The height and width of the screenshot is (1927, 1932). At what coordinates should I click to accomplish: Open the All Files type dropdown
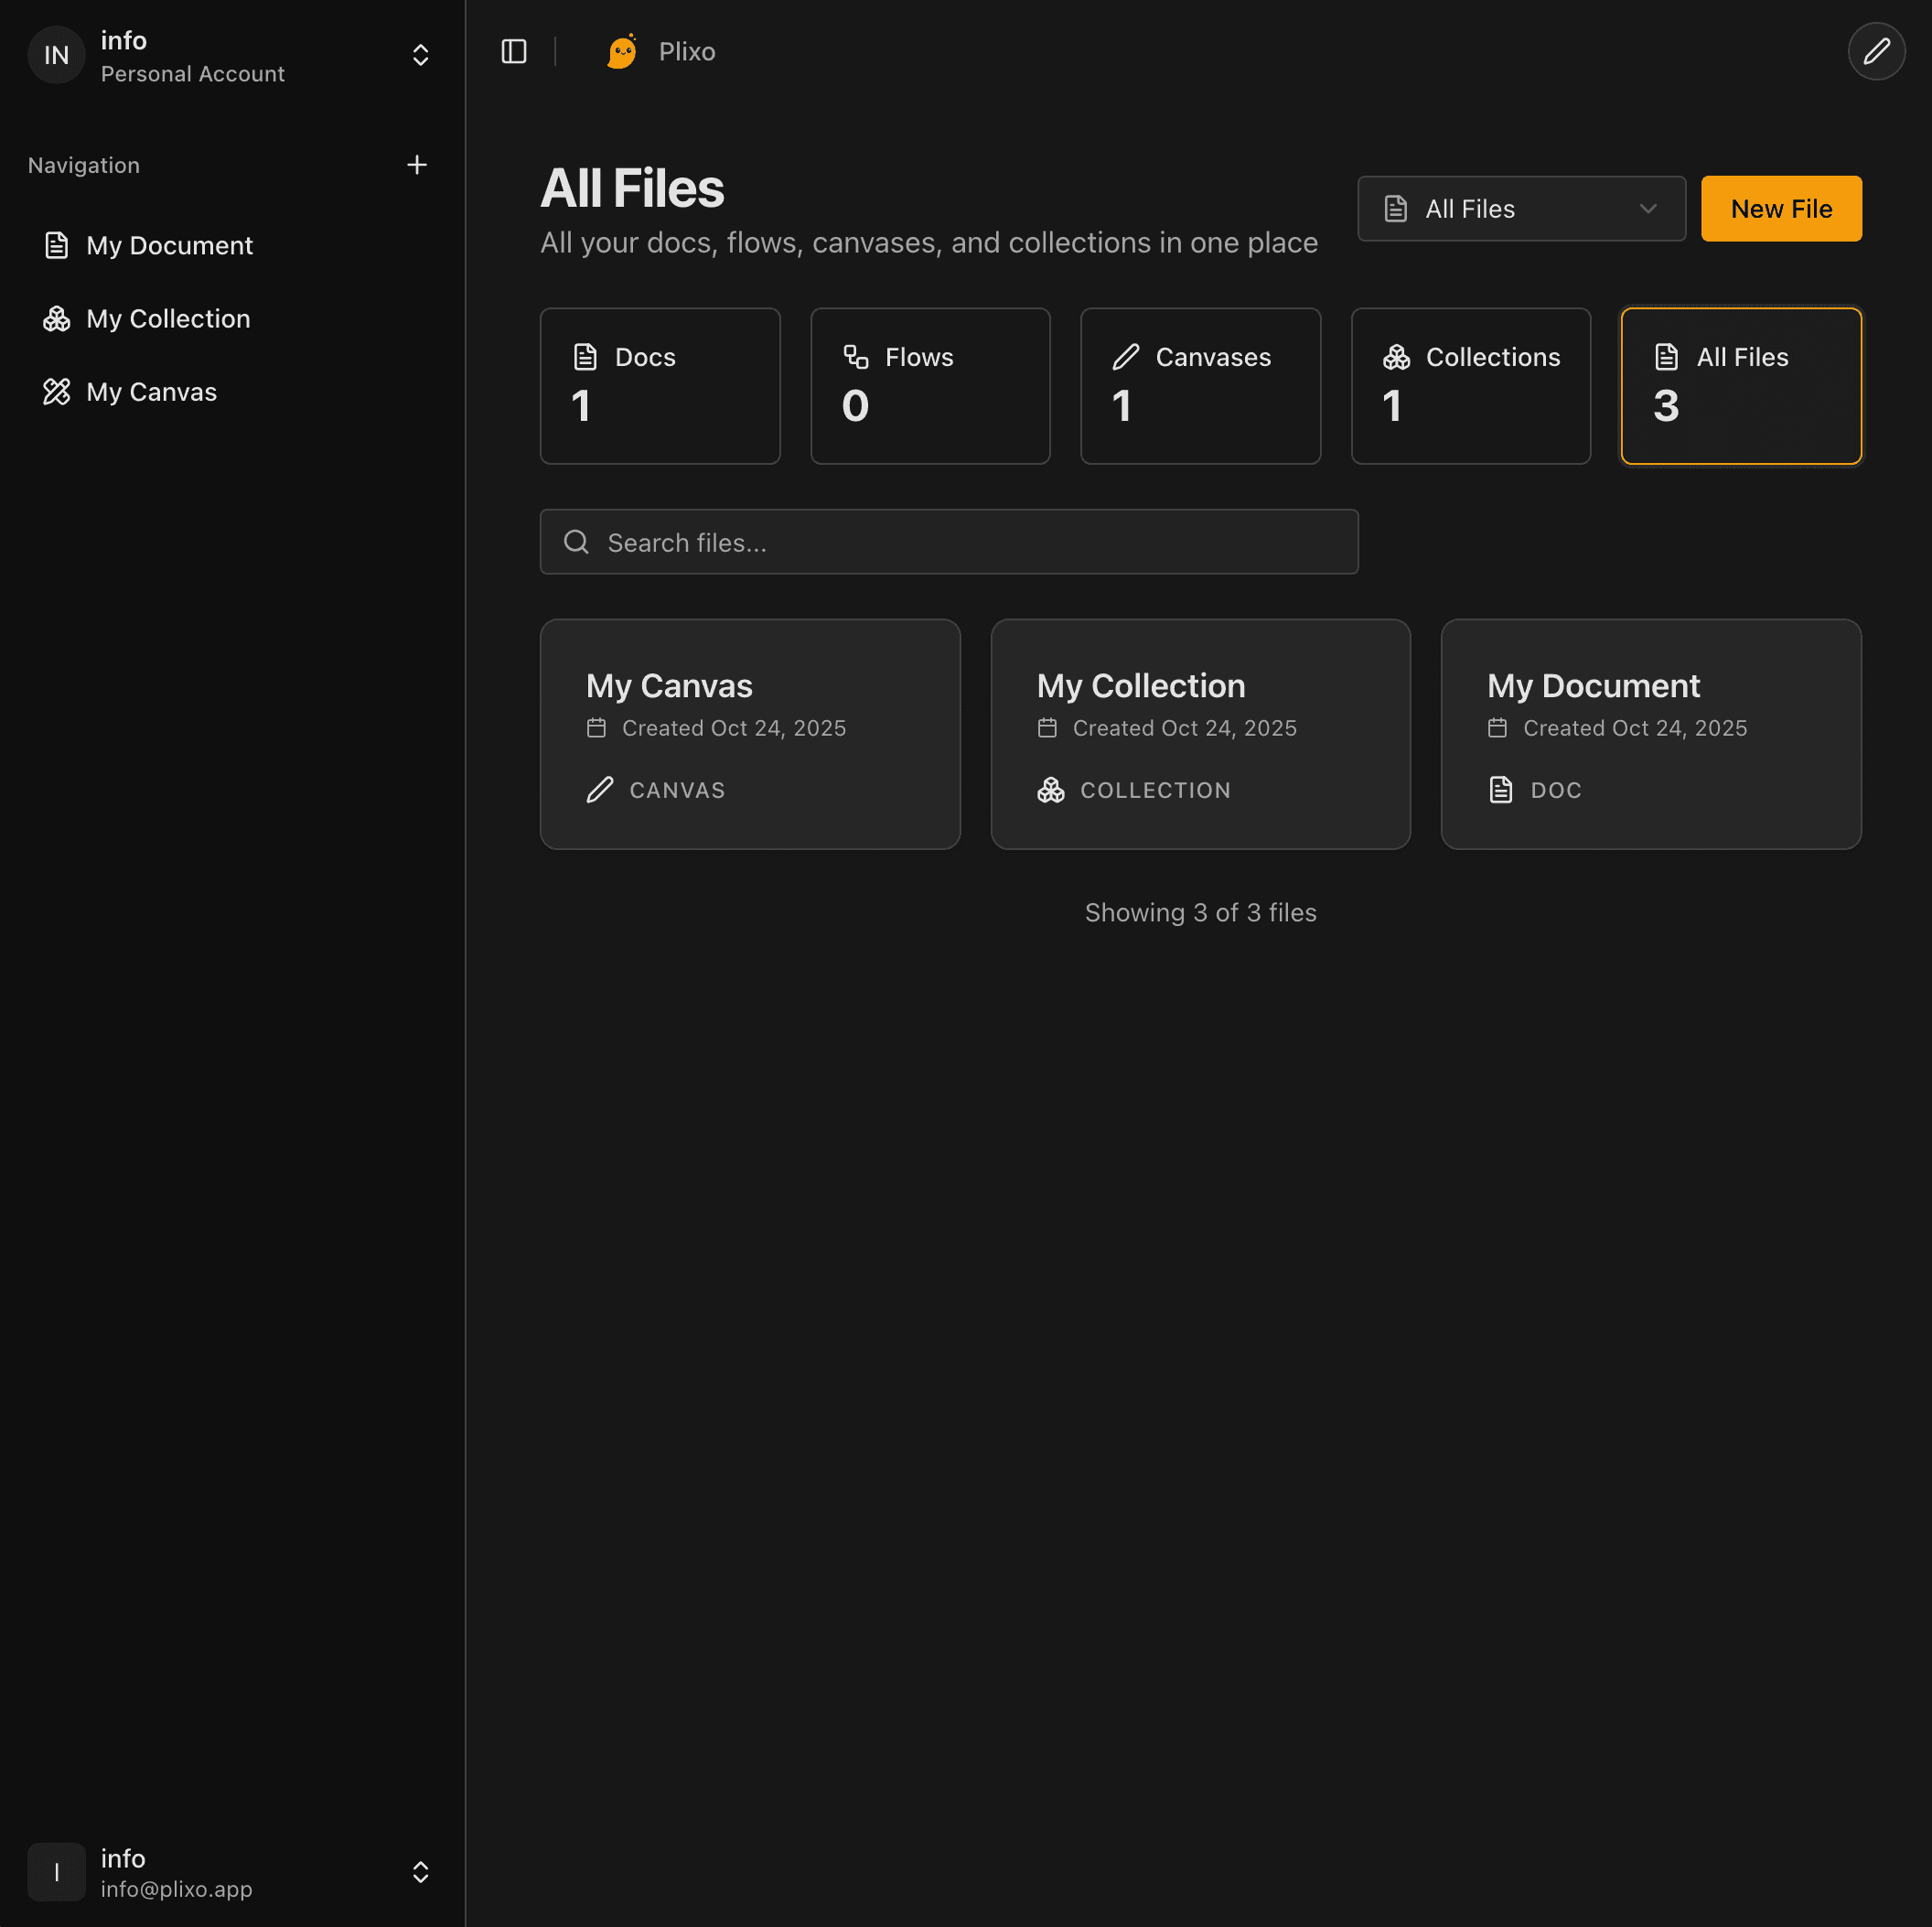click(1521, 208)
